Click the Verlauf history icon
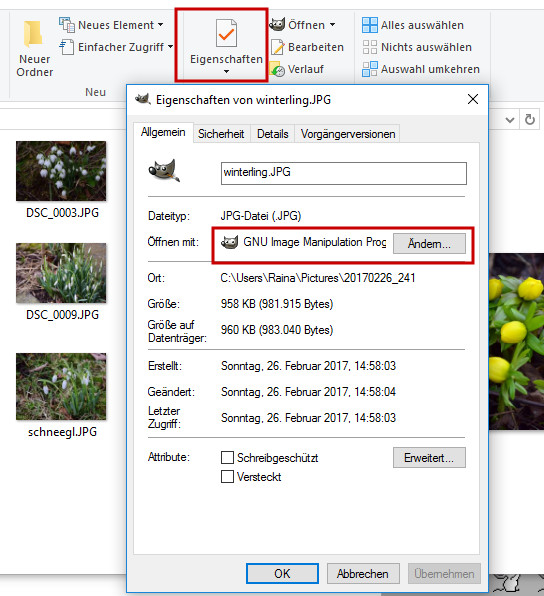The width and height of the screenshot is (544, 596). tap(277, 69)
